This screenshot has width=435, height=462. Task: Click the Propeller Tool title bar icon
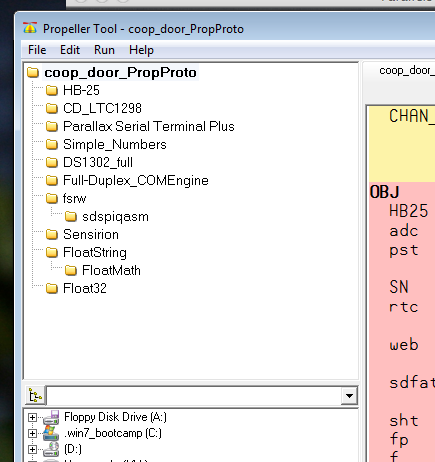point(30,29)
